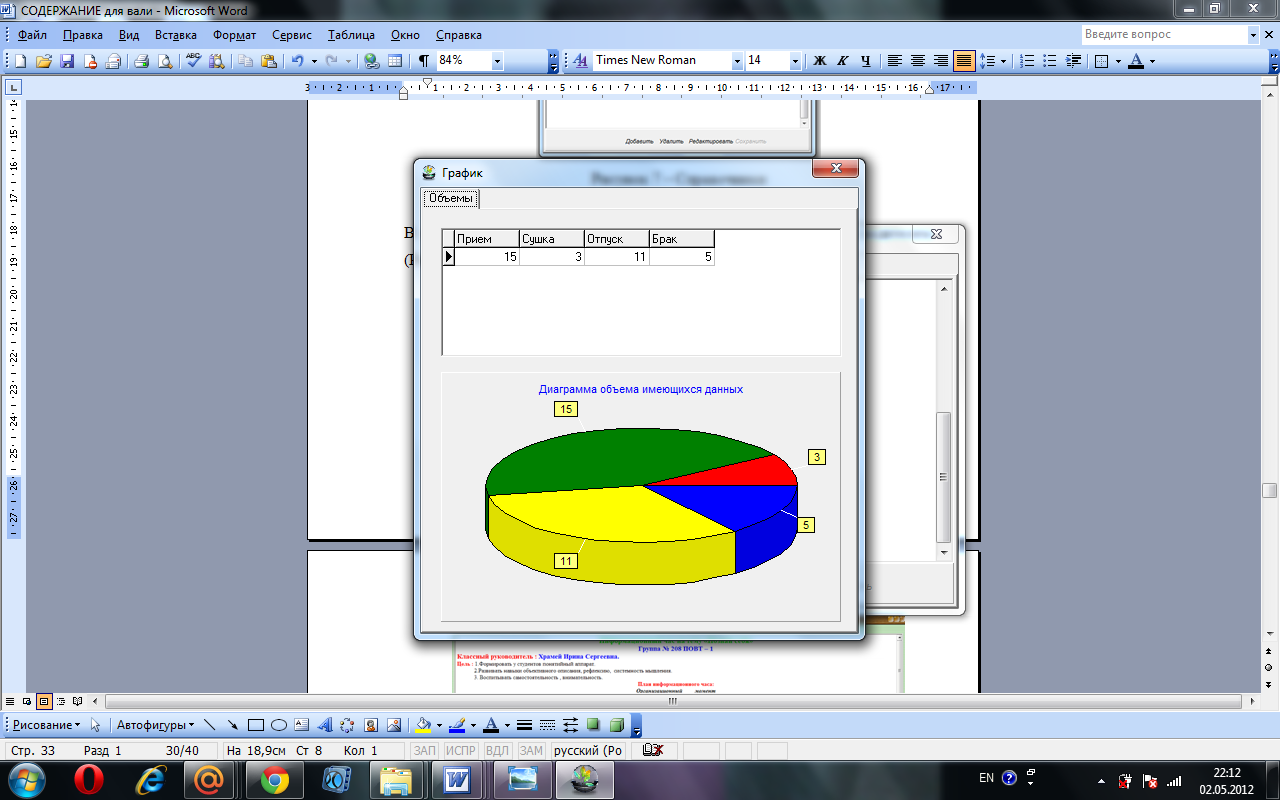Toggle justified alignment
Viewport: 1280px width, 800px height.
tap(964, 61)
